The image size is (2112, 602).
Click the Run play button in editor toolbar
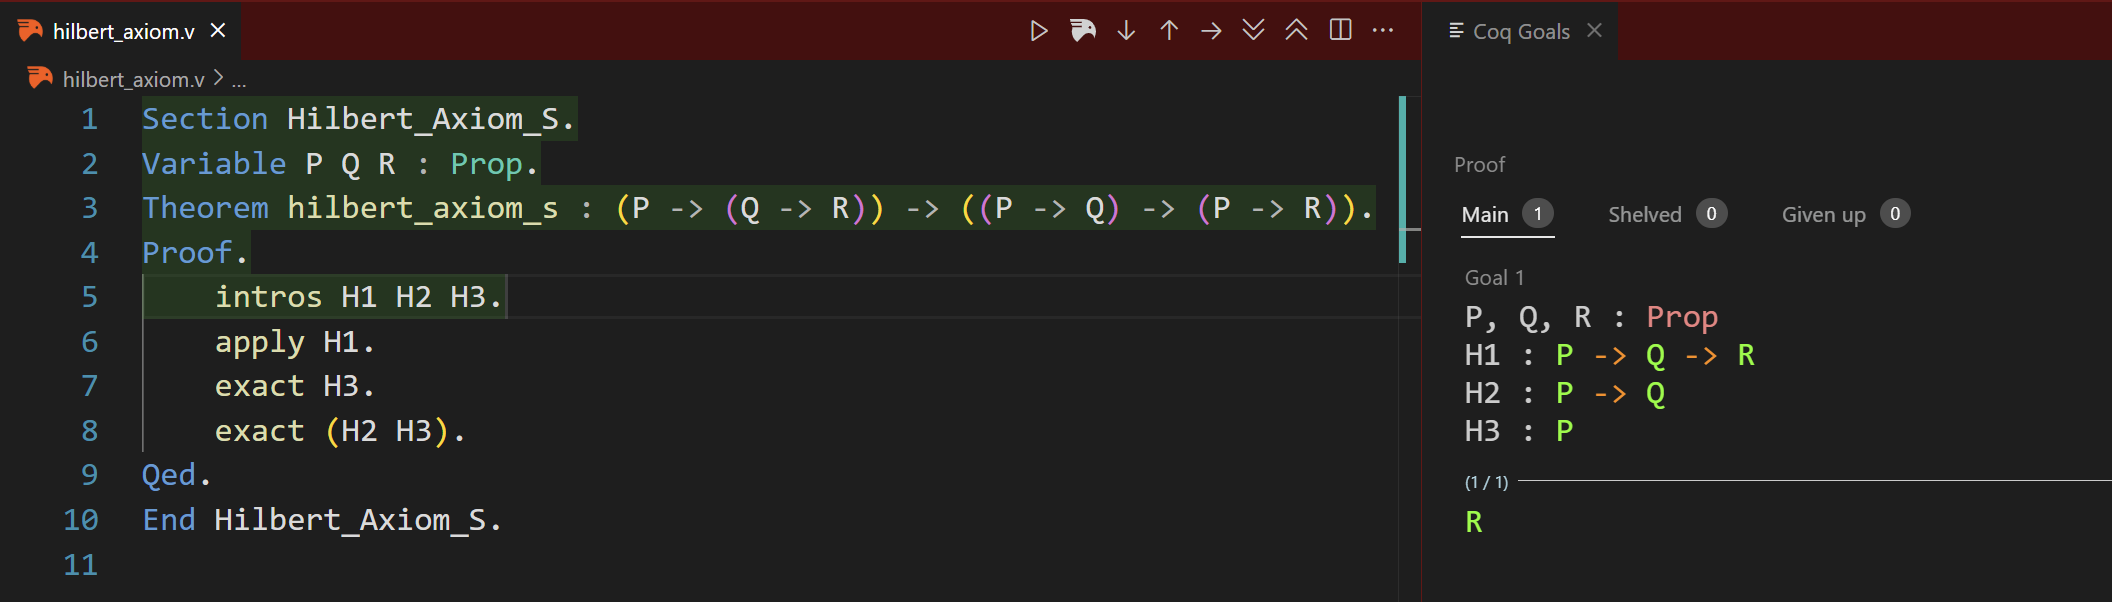[x=1039, y=31]
